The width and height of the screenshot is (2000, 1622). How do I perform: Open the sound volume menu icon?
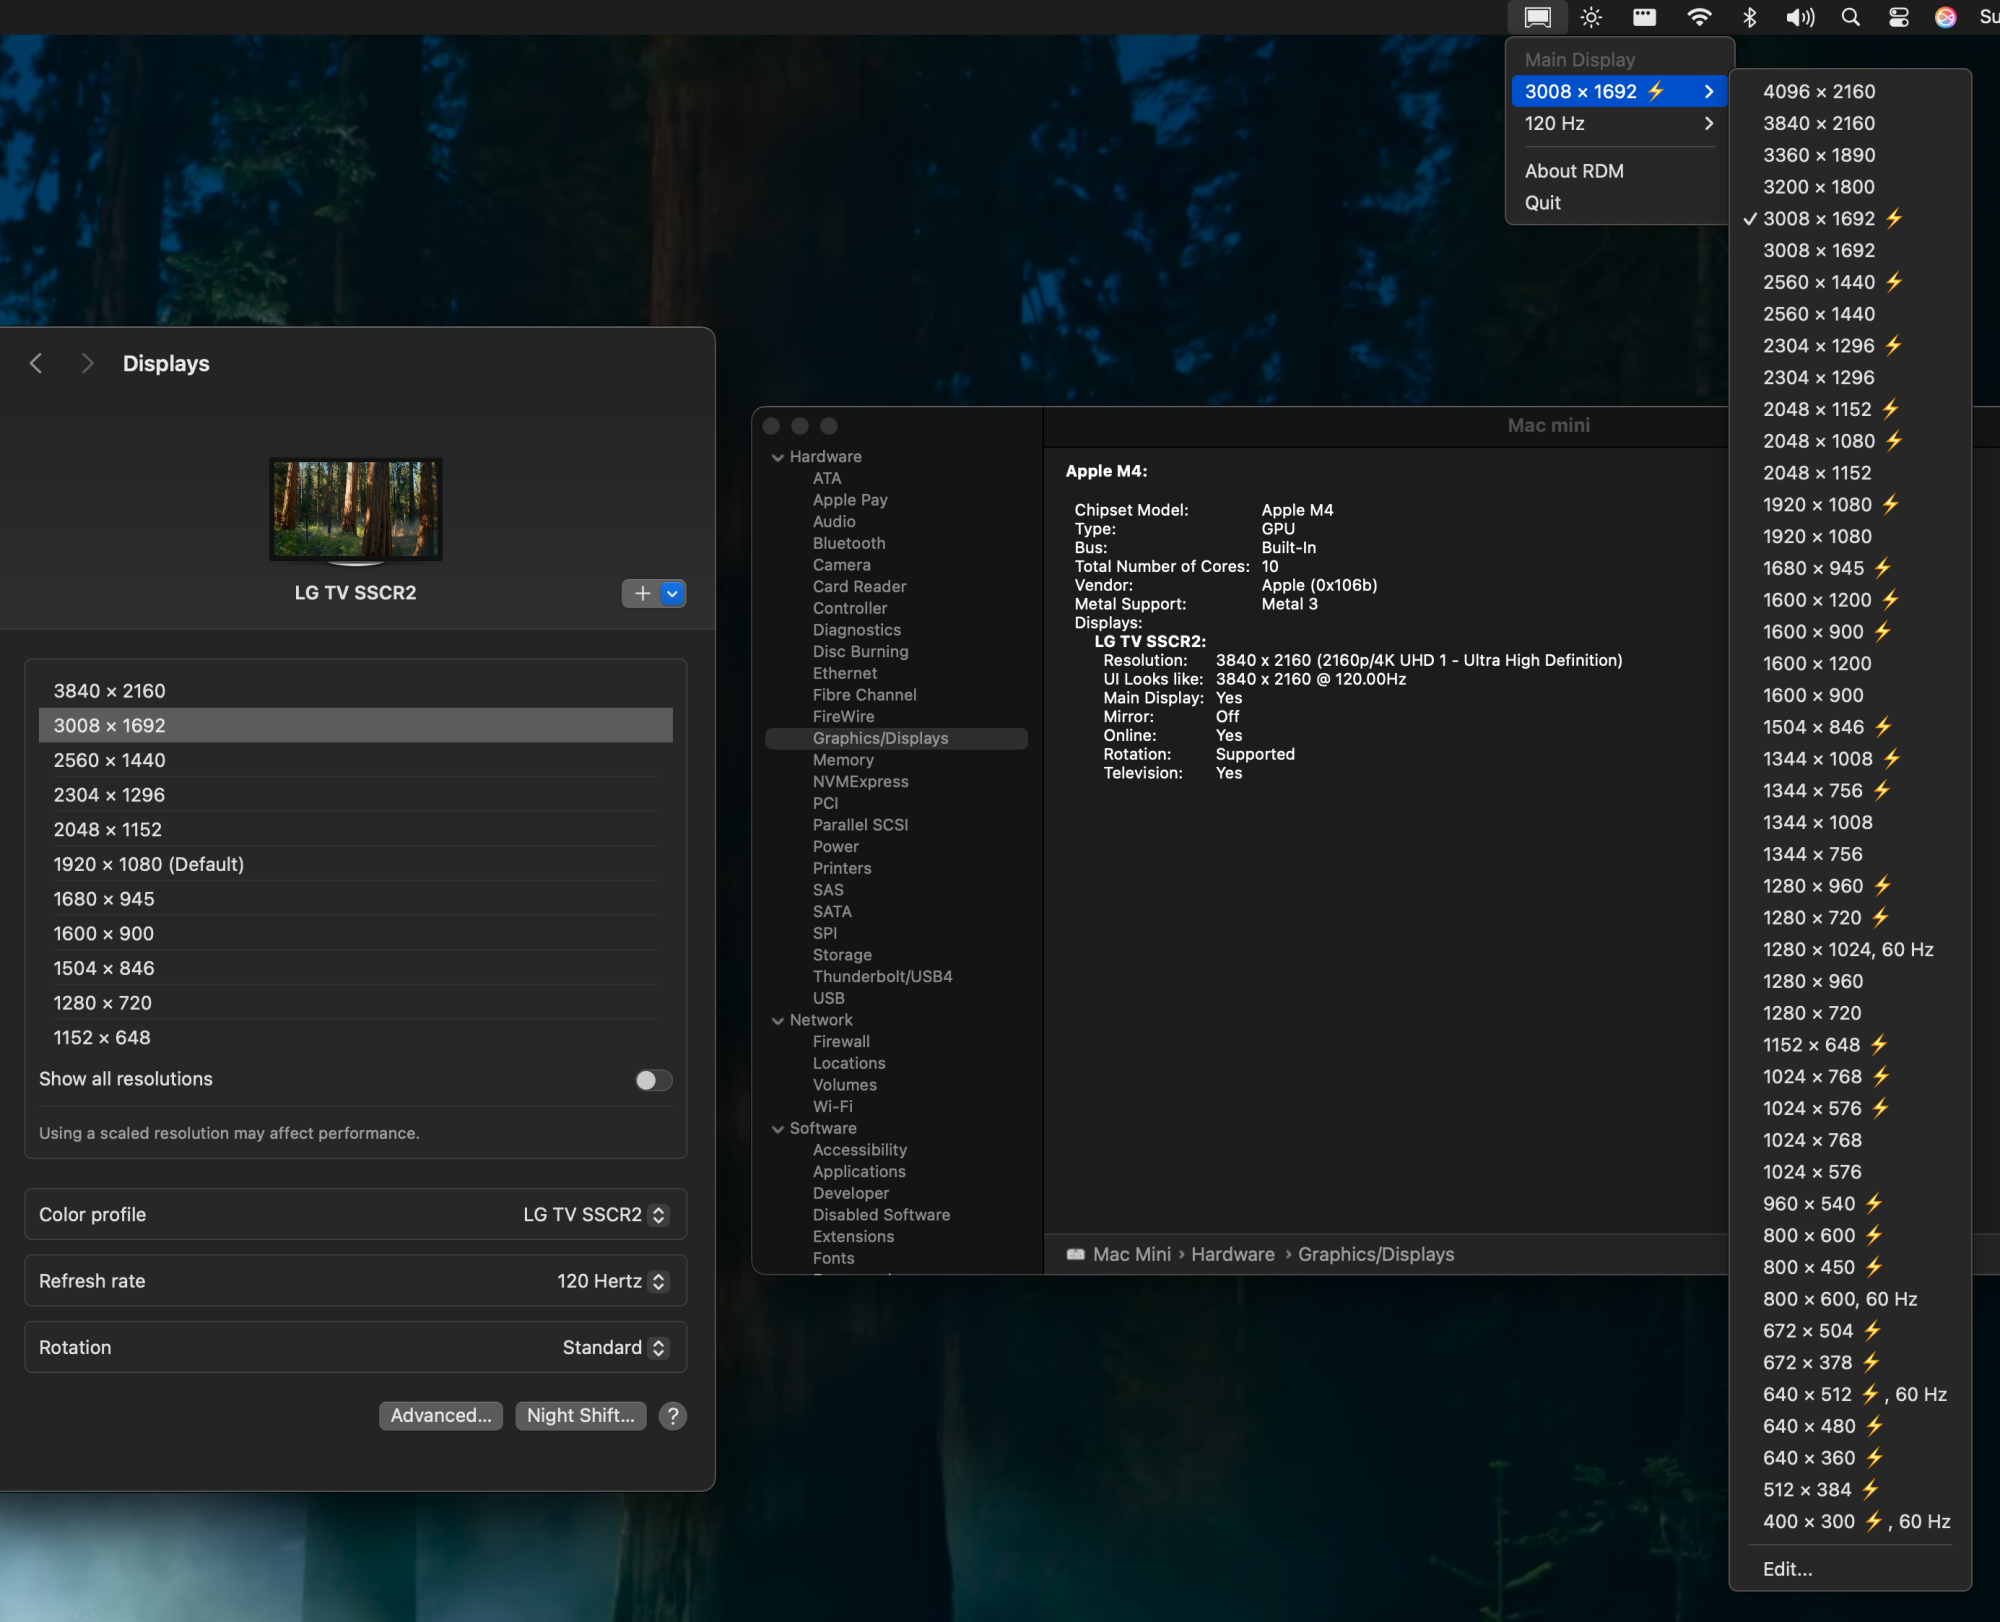(1799, 17)
